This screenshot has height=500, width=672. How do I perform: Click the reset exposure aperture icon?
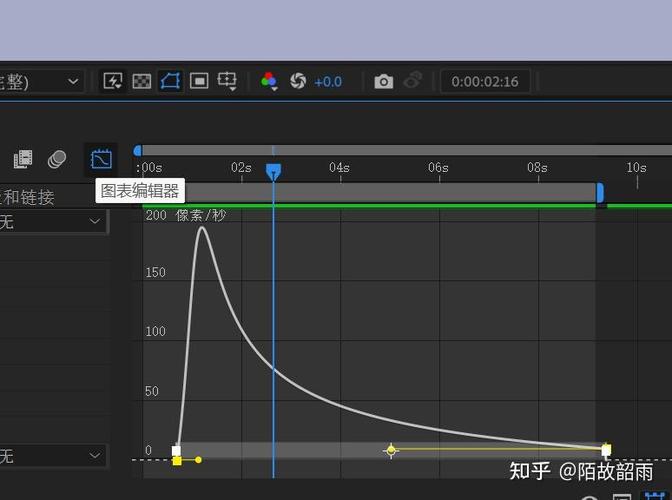(x=298, y=81)
